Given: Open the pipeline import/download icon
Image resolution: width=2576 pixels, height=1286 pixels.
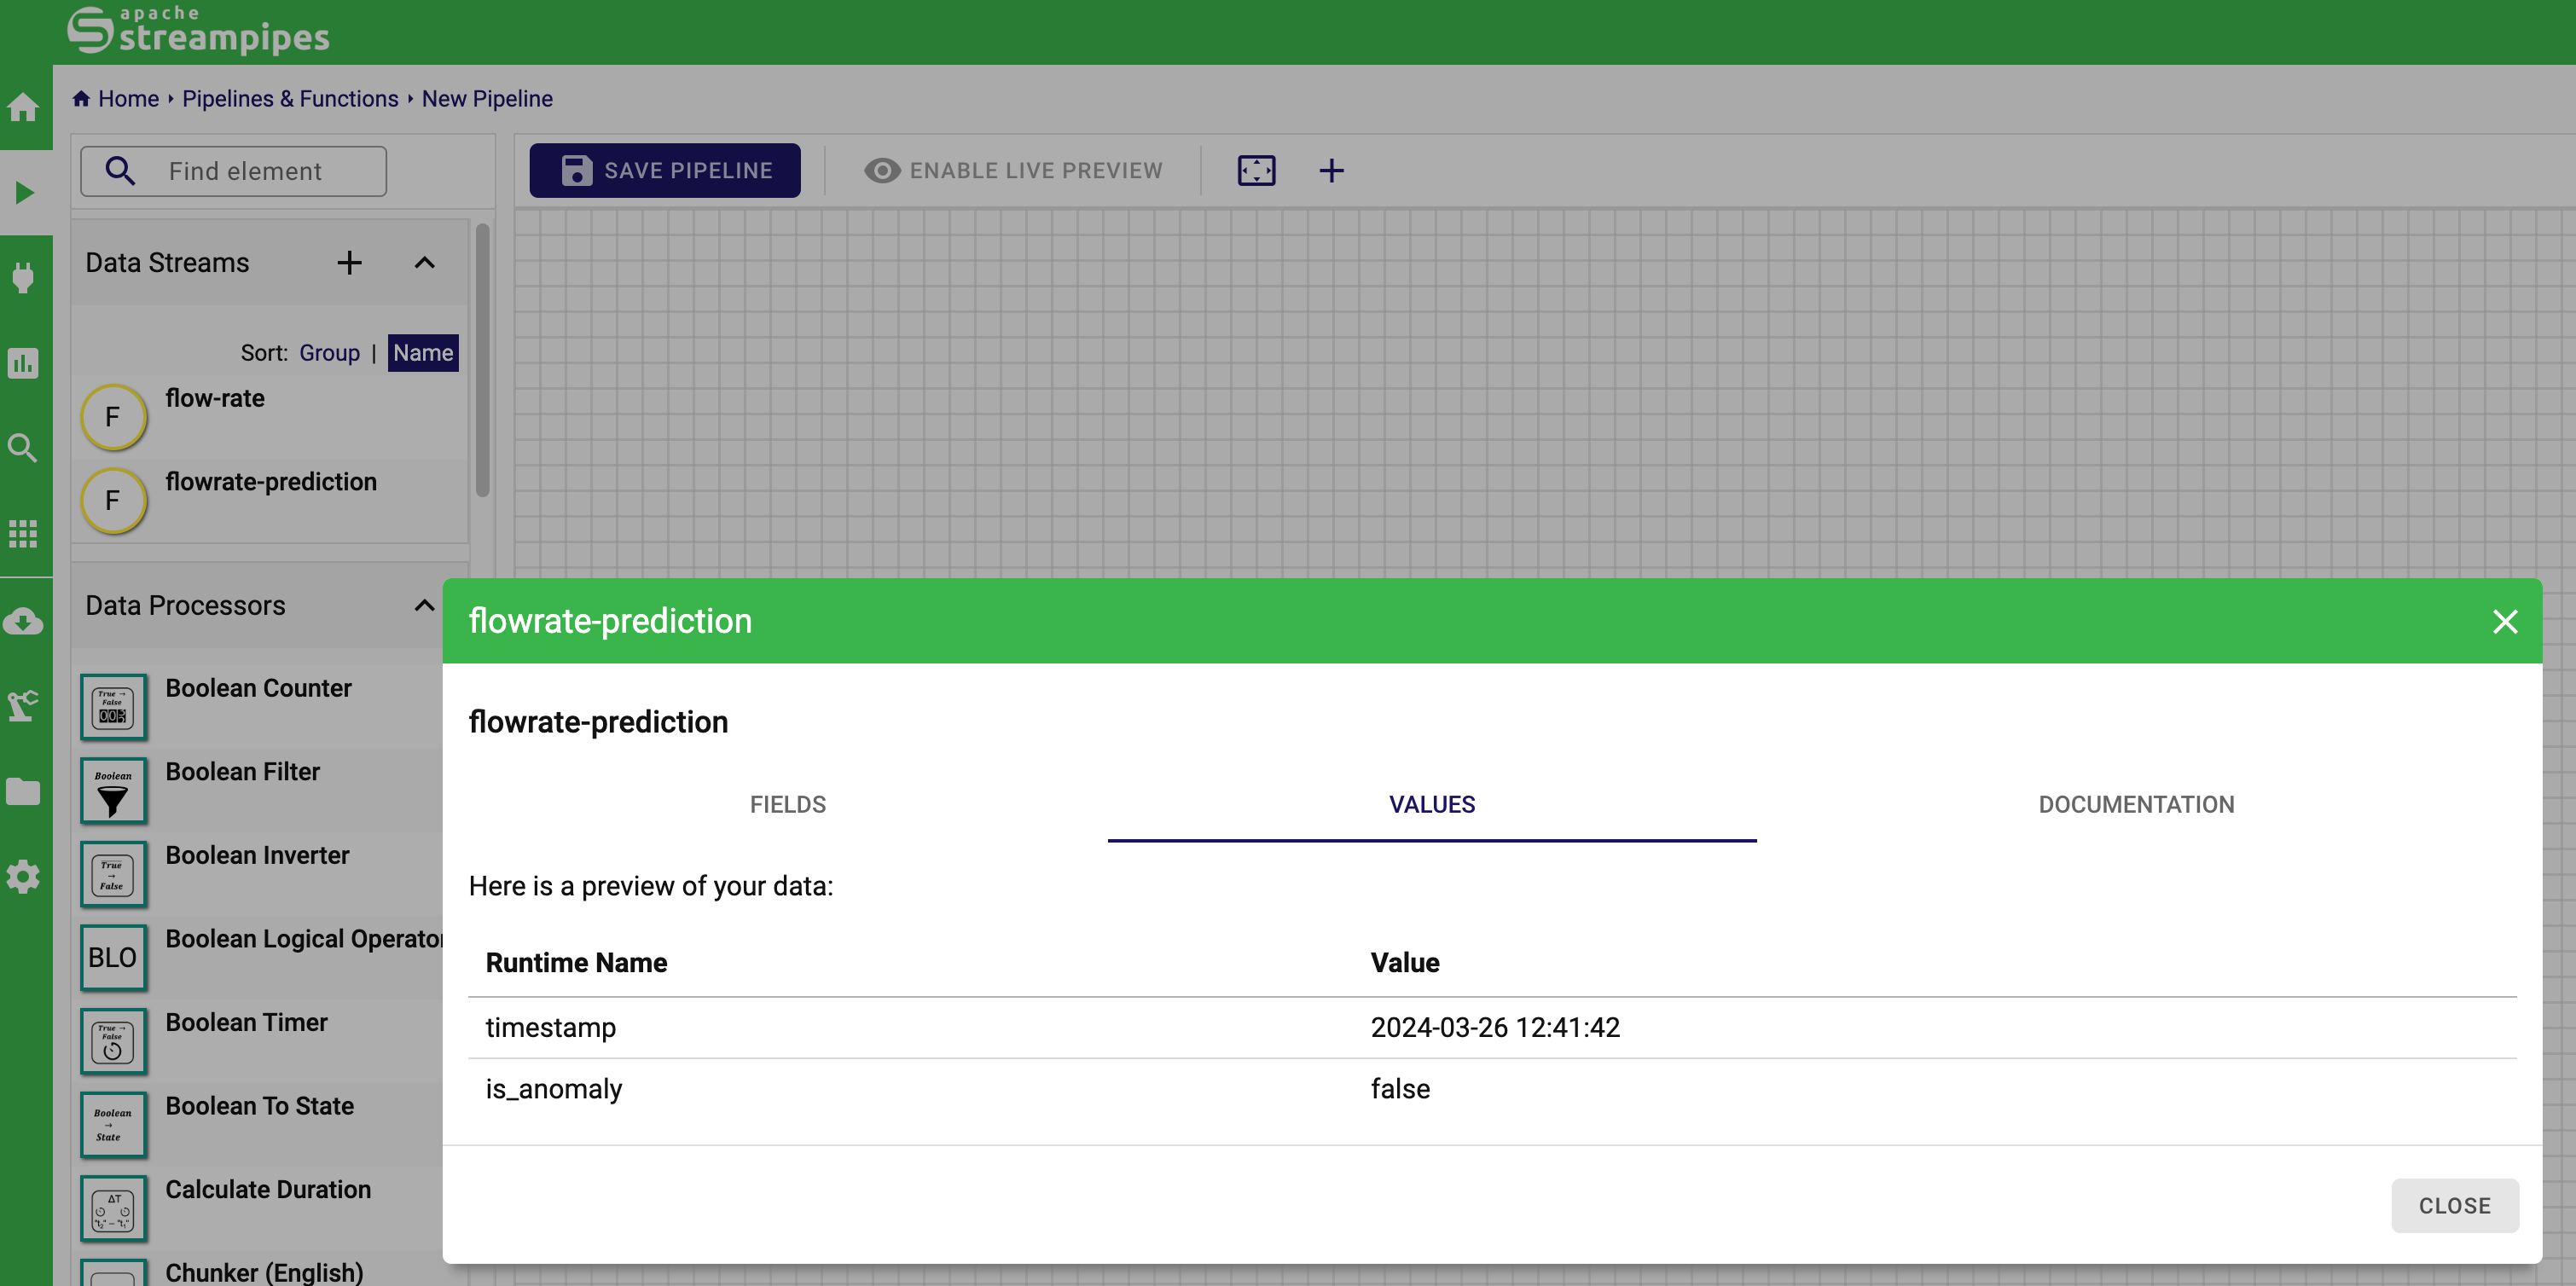Looking at the screenshot, I should coord(25,621).
